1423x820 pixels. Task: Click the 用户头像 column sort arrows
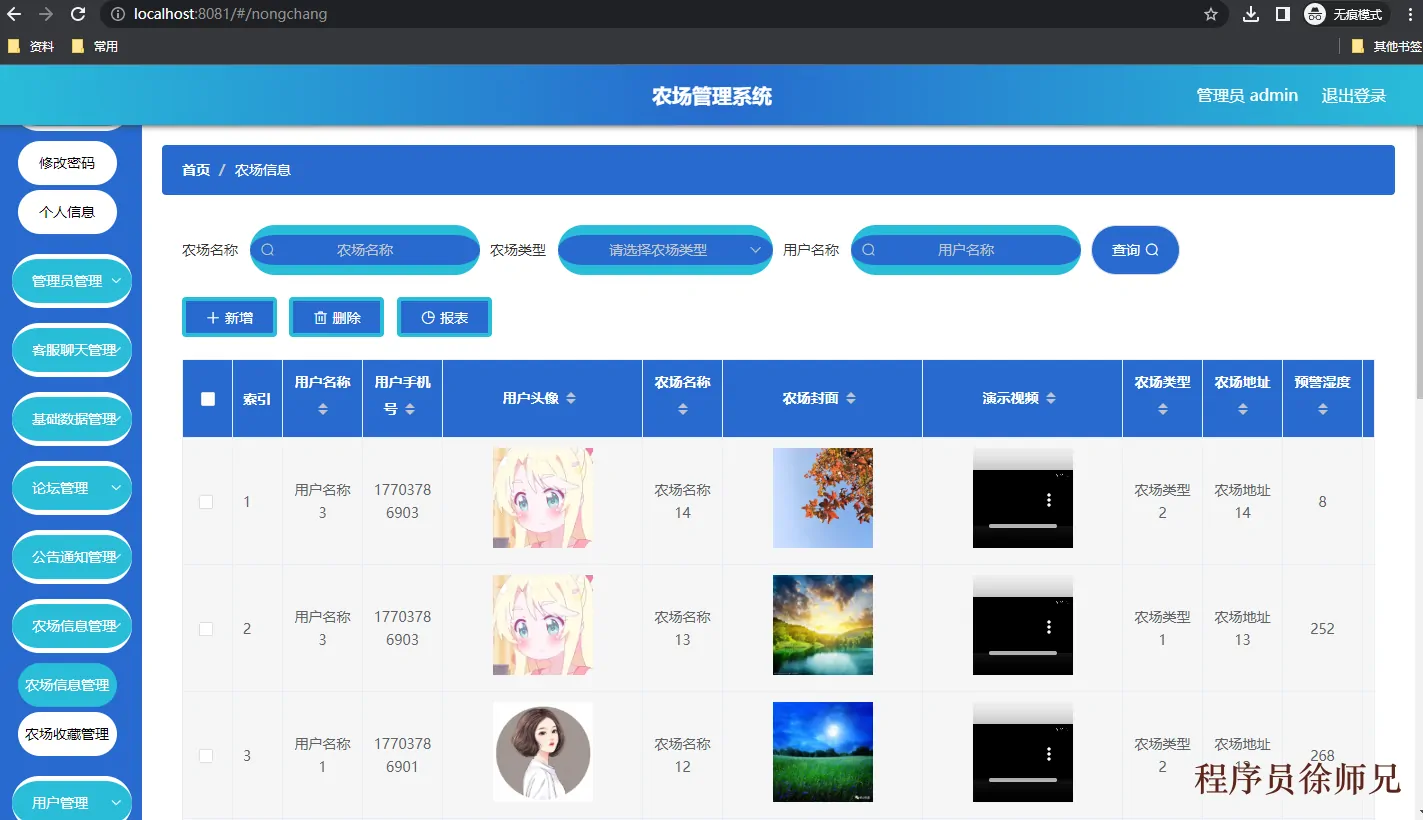coord(571,398)
